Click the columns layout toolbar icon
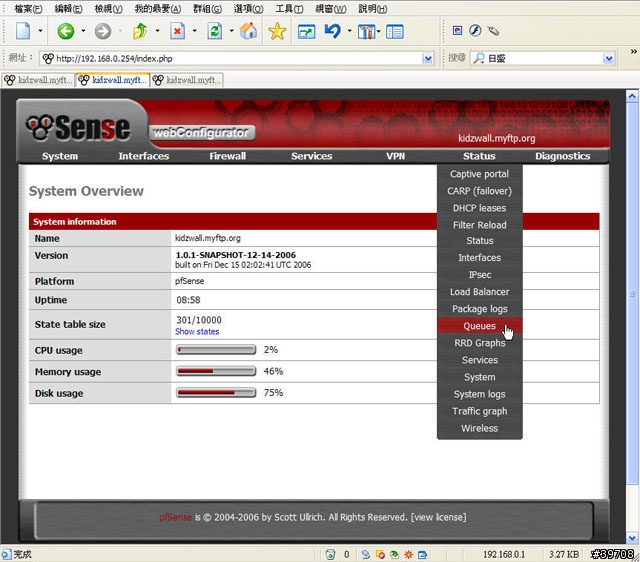Image resolution: width=640 pixels, height=562 pixels. tap(367, 31)
